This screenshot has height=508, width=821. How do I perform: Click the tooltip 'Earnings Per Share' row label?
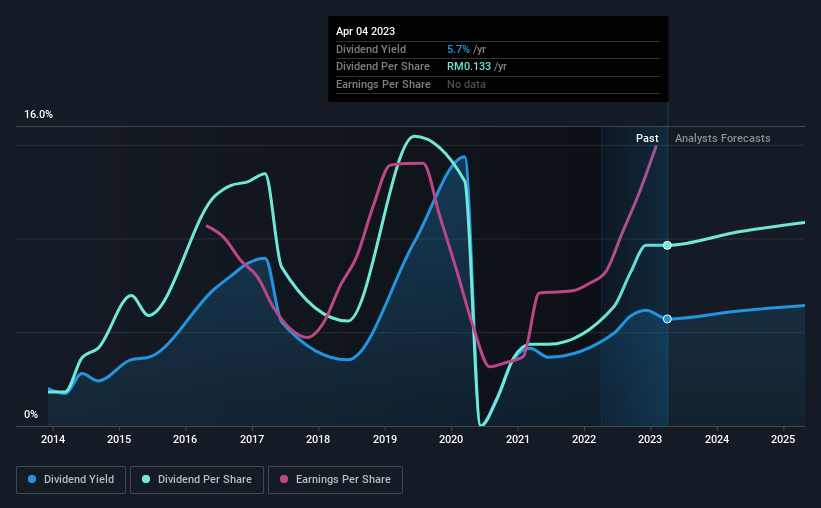(x=383, y=84)
